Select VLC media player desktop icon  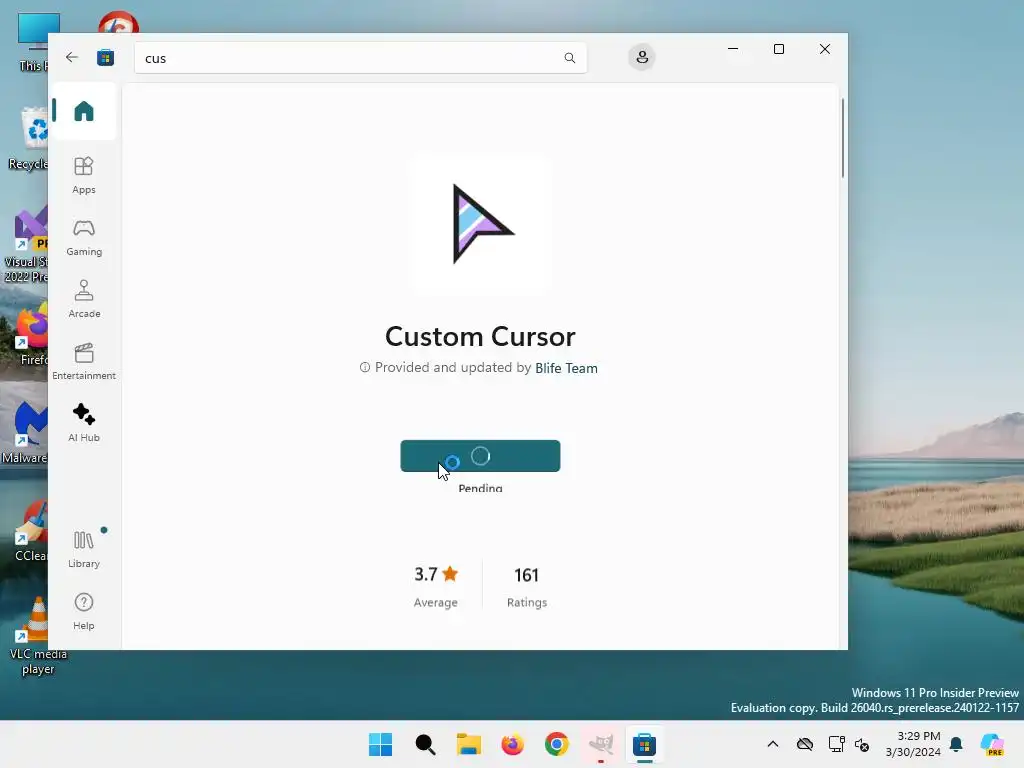pyautogui.click(x=37, y=635)
